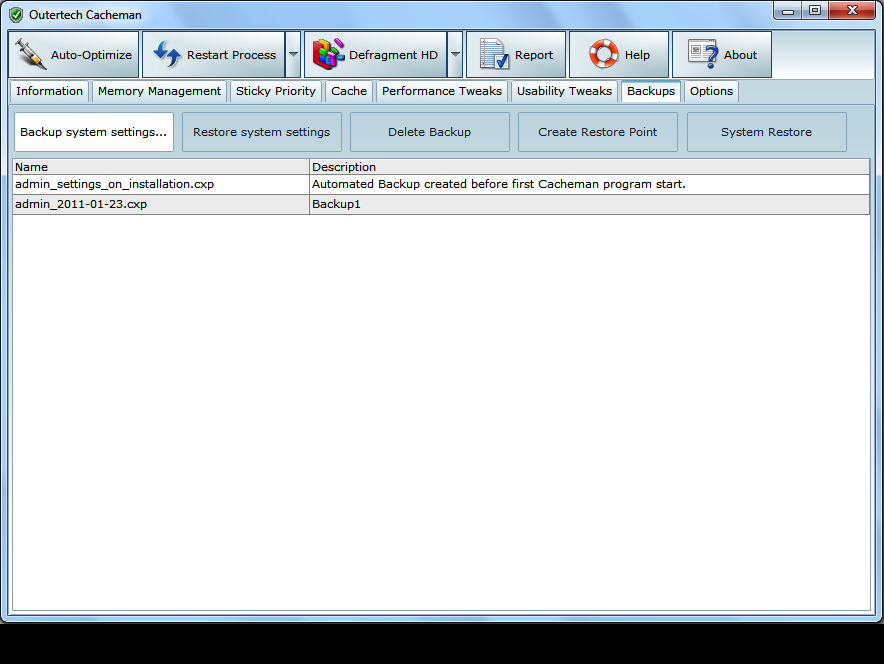Select admin_settings_on_installation.cxp backup entry
Image resolution: width=884 pixels, height=664 pixels.
tap(161, 184)
